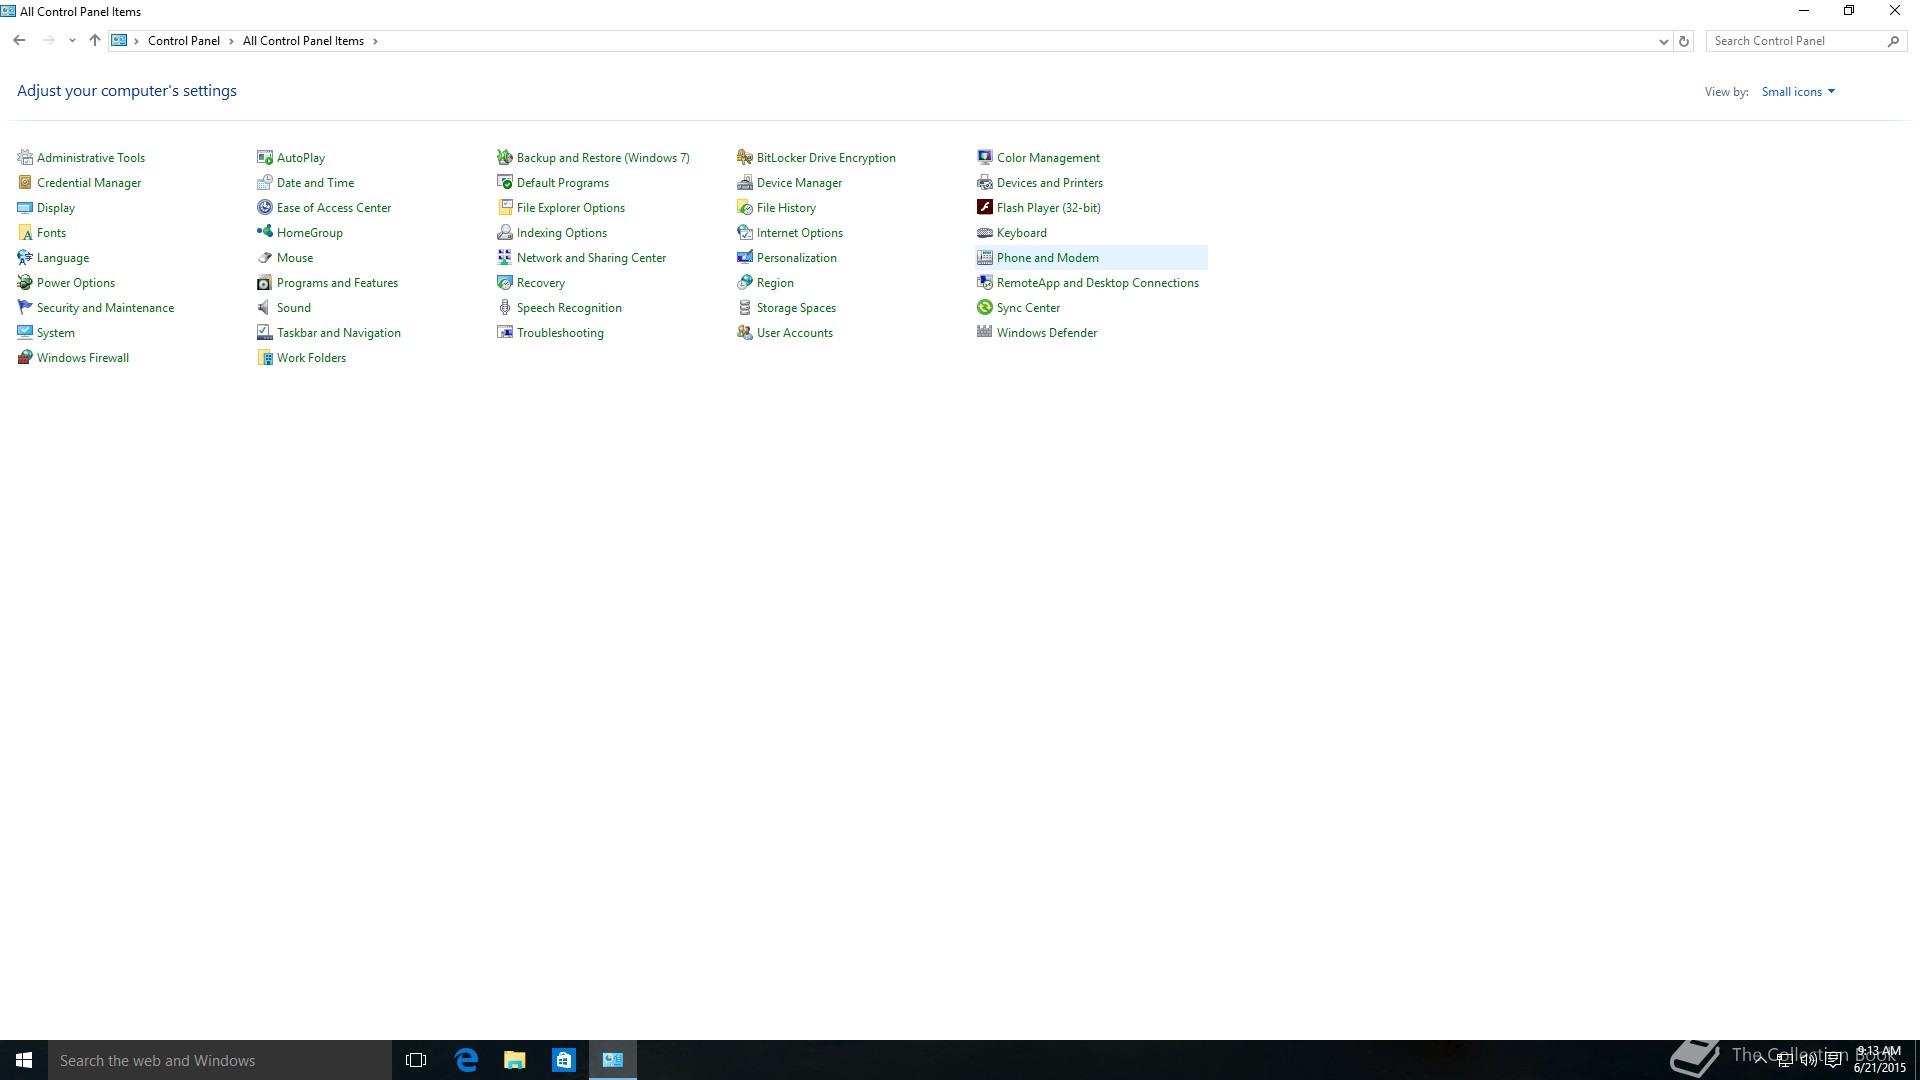Expand the address bar history dropdown
1920x1080 pixels.
[1663, 41]
